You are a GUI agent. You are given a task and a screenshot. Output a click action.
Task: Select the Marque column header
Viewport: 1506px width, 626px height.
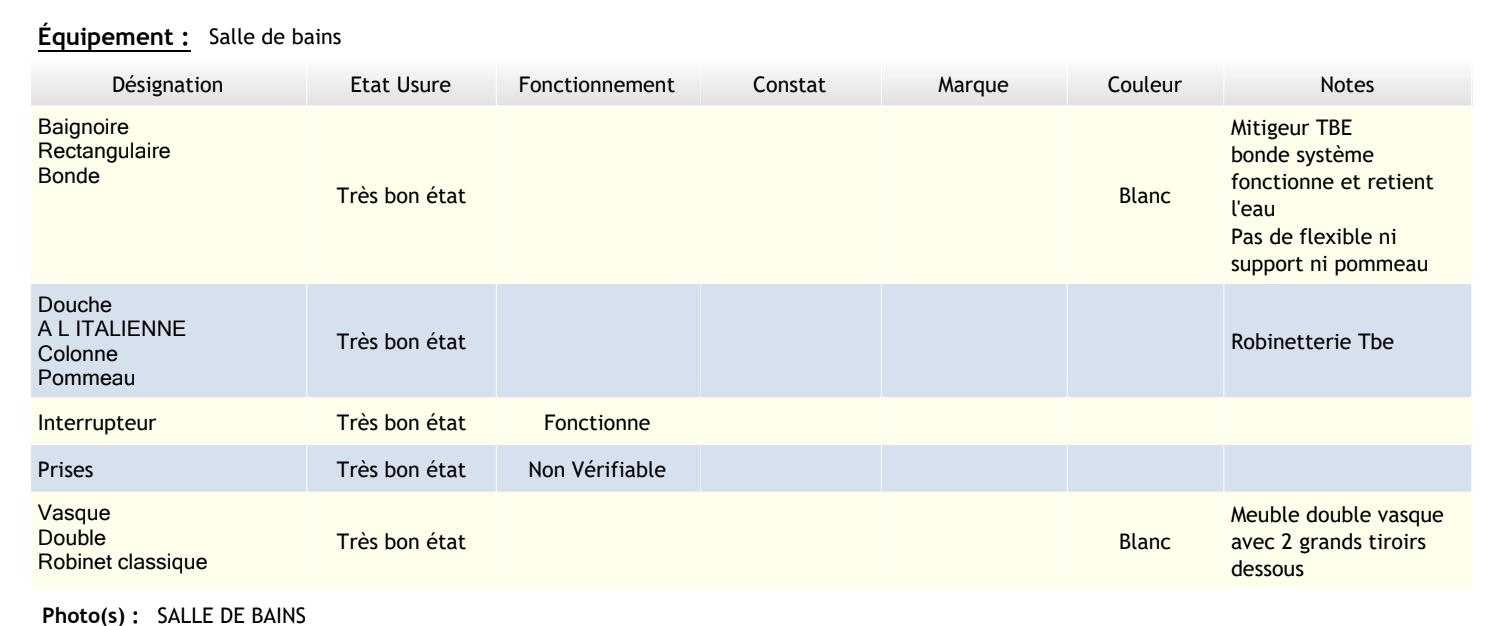(x=973, y=86)
